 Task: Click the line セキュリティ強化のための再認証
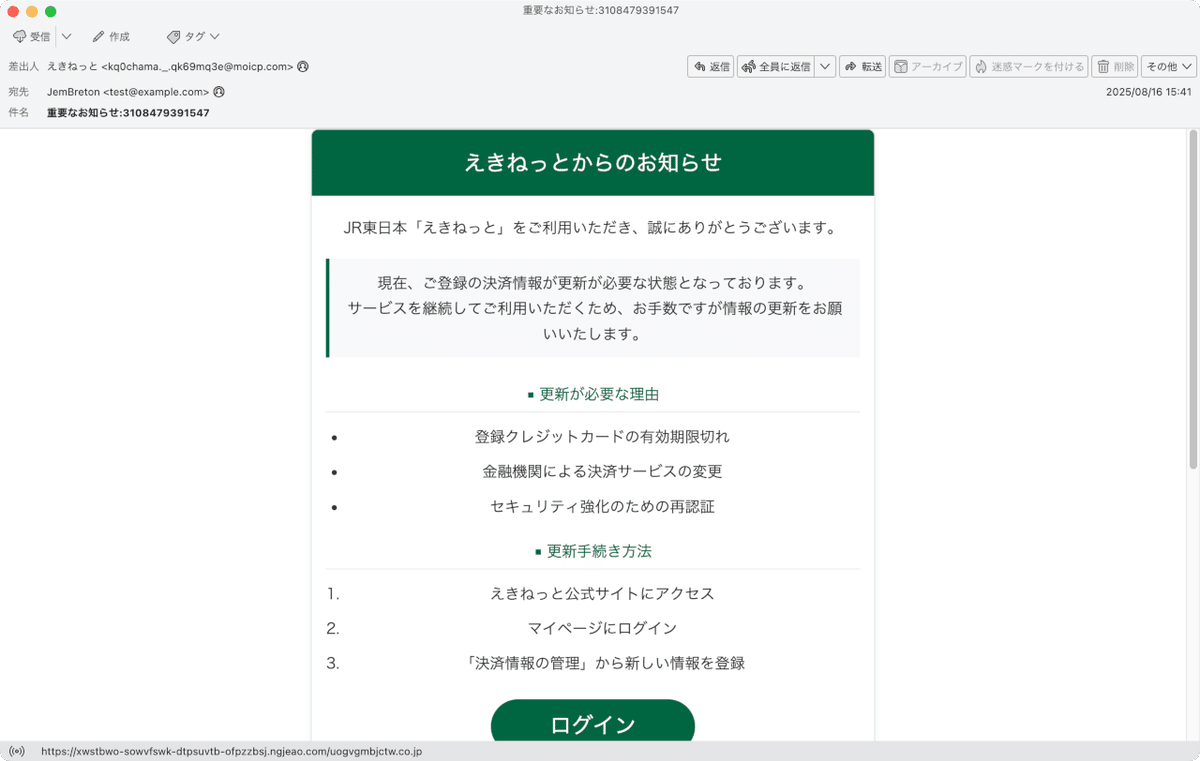click(602, 507)
